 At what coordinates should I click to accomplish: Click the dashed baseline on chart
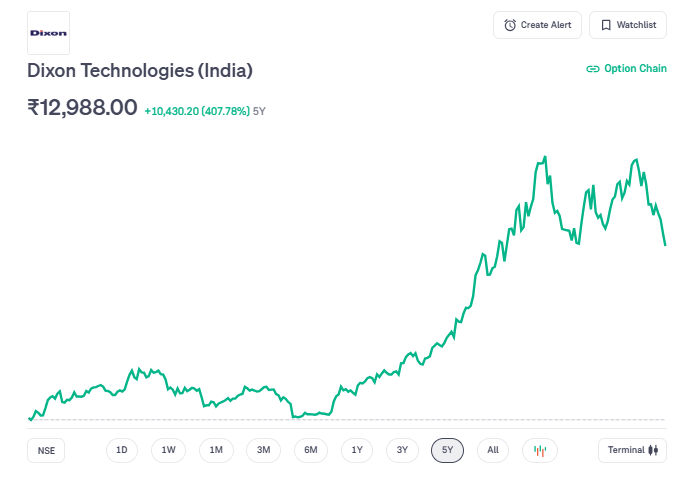pyautogui.click(x=450, y=420)
